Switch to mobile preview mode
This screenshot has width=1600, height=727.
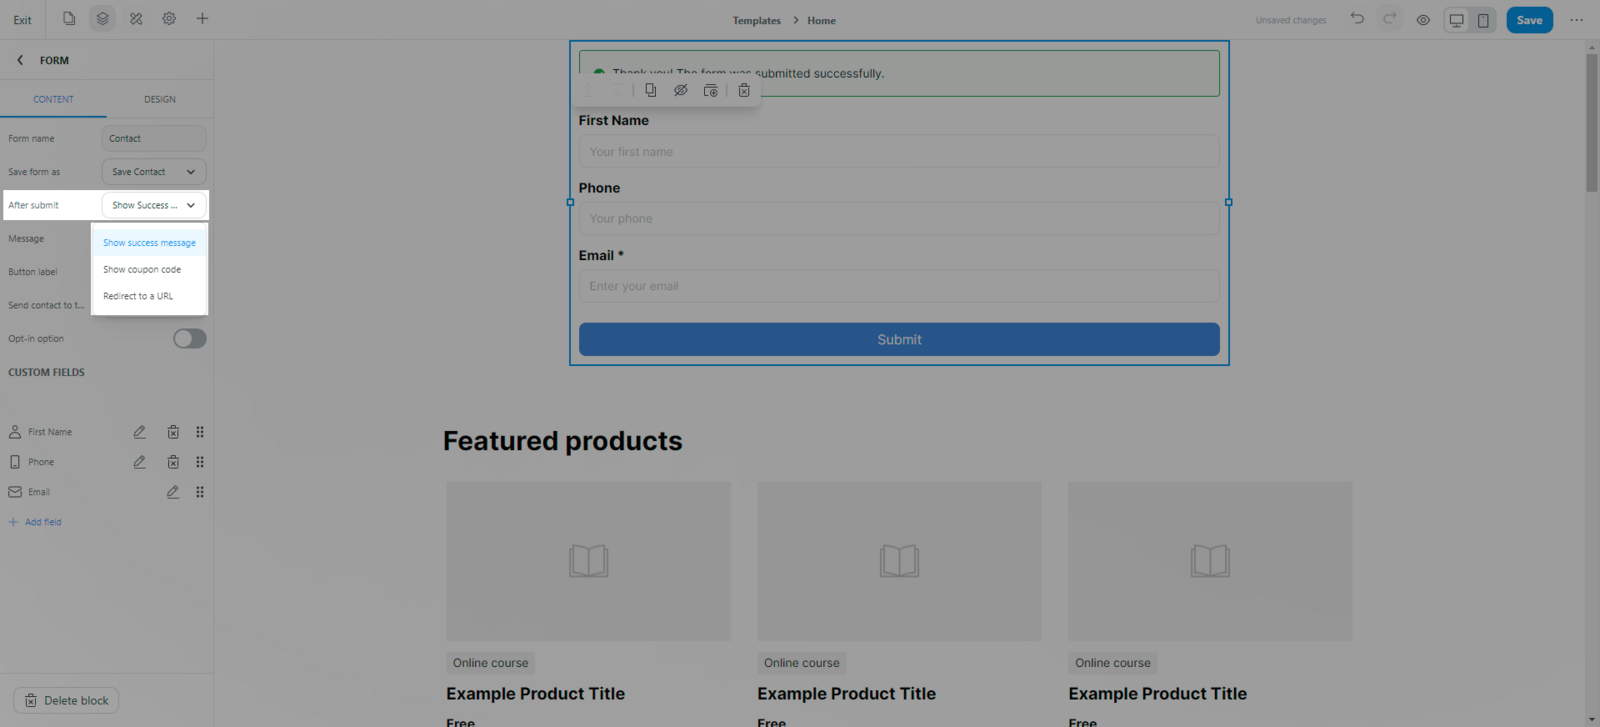pos(1483,20)
